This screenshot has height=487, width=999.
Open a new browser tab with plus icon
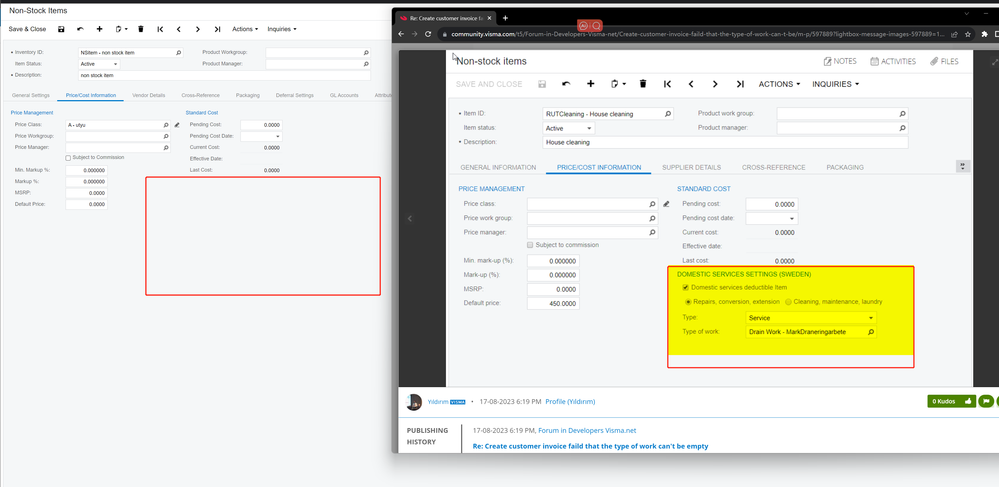click(505, 18)
